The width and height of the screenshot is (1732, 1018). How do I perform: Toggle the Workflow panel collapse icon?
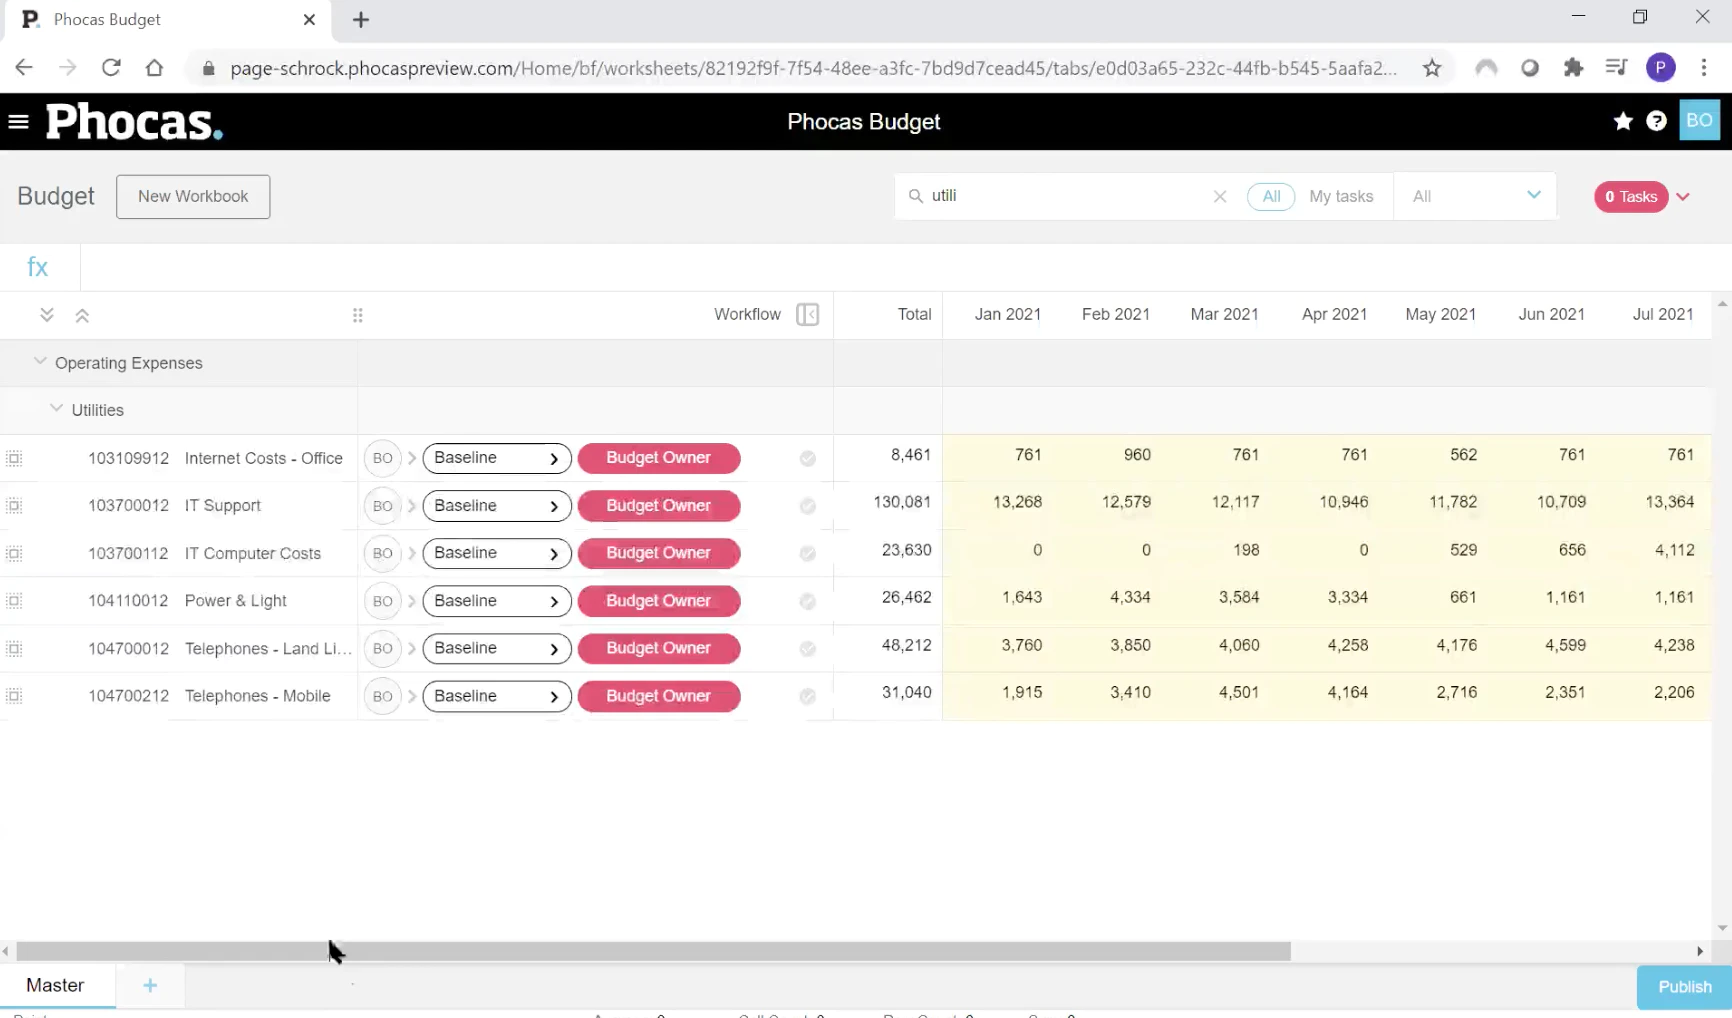click(808, 315)
